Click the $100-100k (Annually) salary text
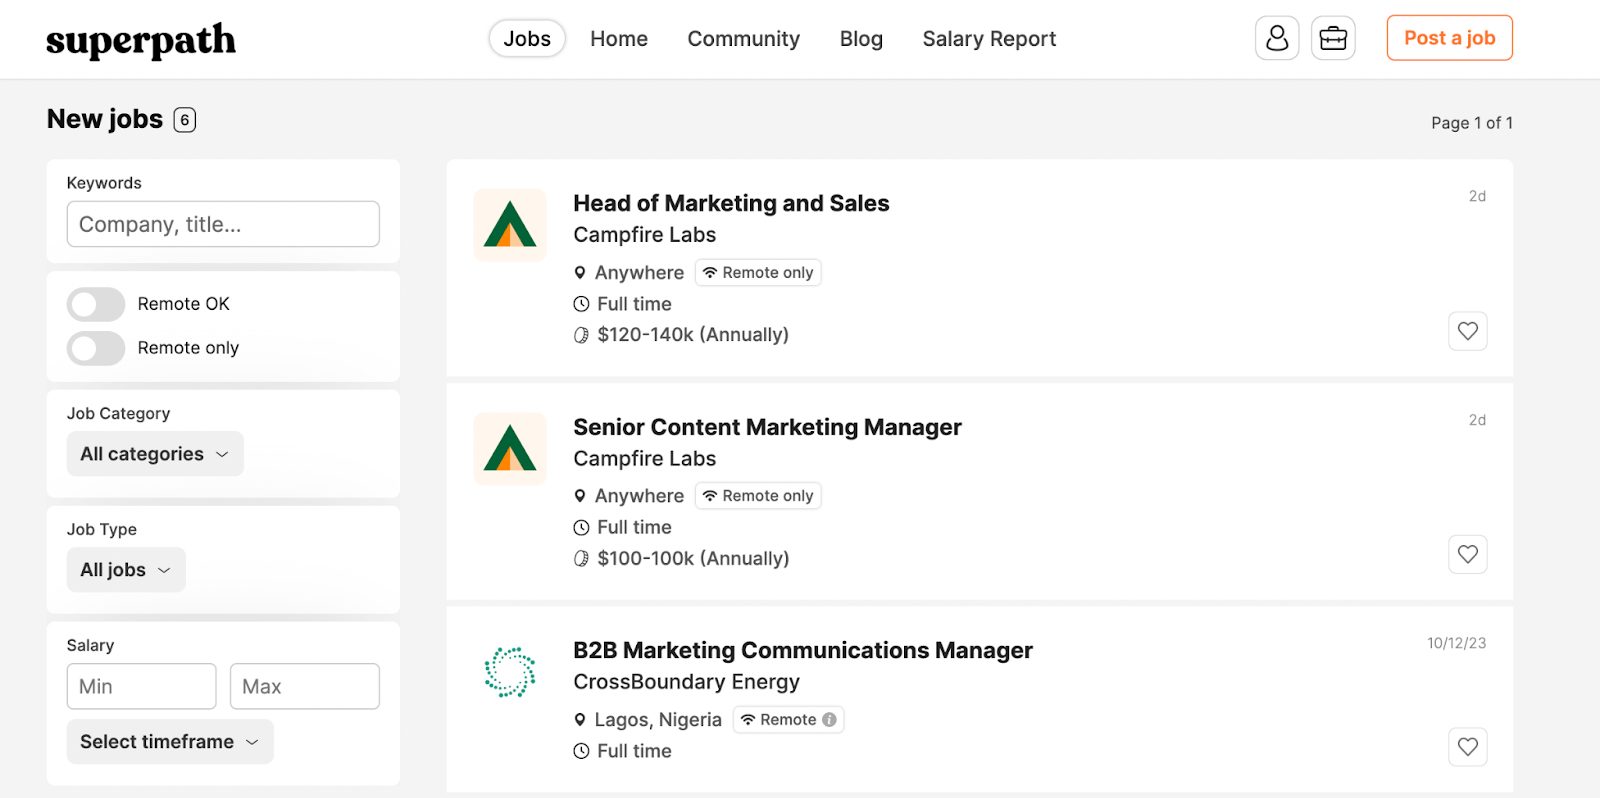1600x798 pixels. pos(693,558)
